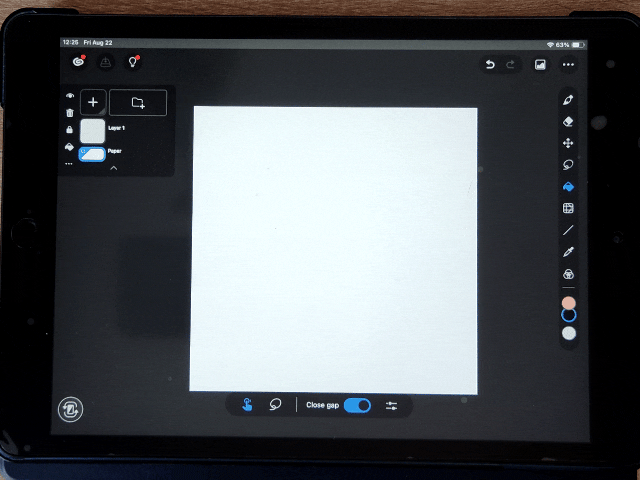Lock the layer with padlock icon

69,129
